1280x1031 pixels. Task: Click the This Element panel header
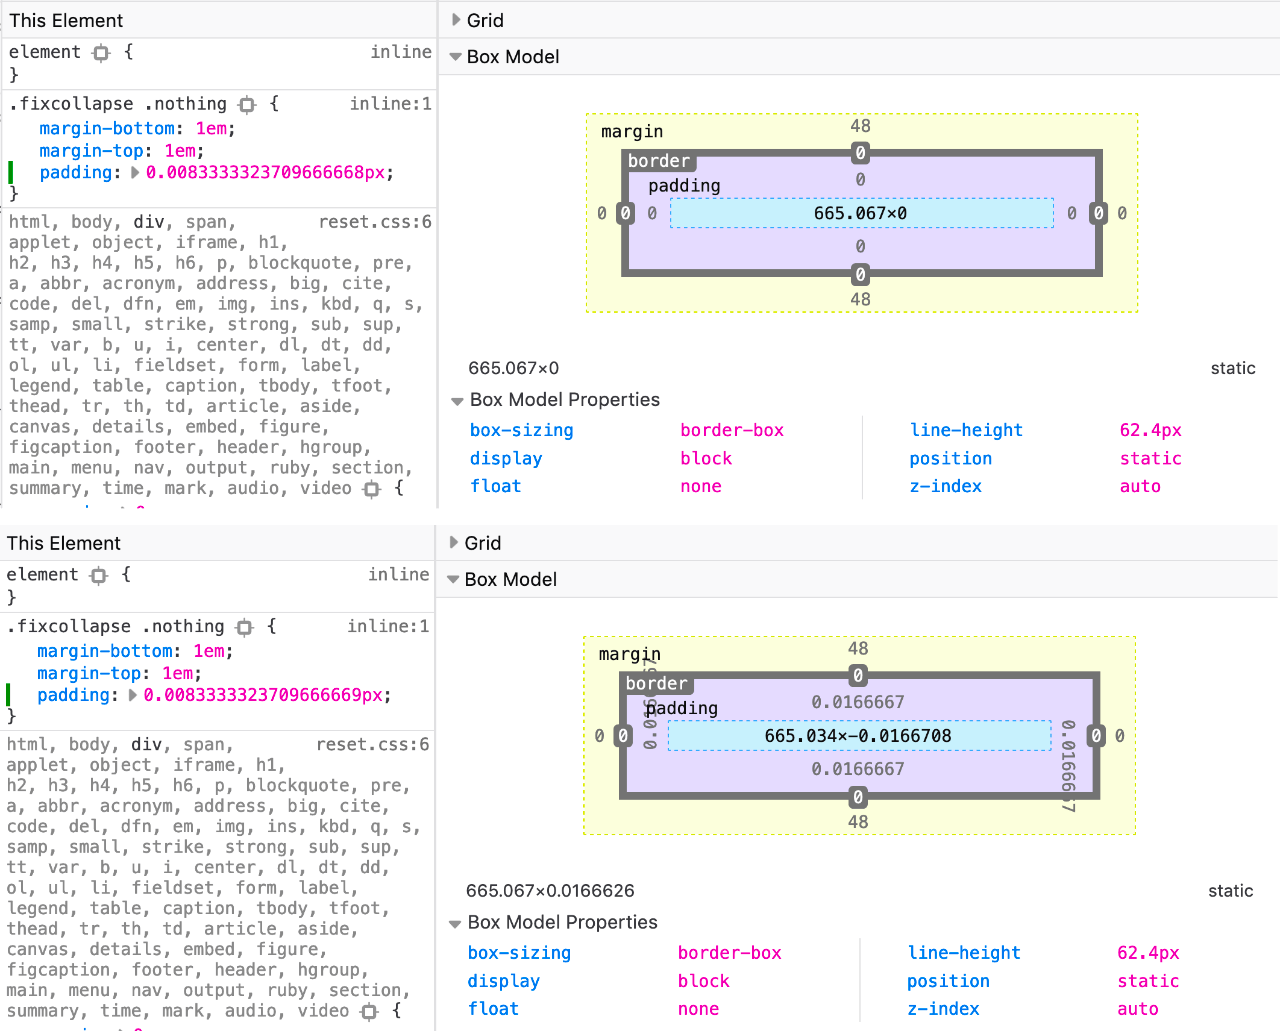[66, 19]
